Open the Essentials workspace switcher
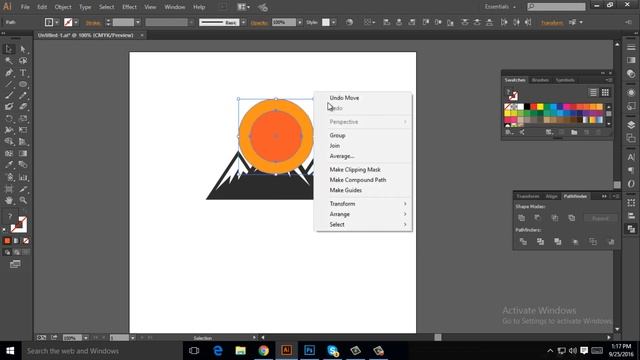The width and height of the screenshot is (640, 360). click(500, 7)
